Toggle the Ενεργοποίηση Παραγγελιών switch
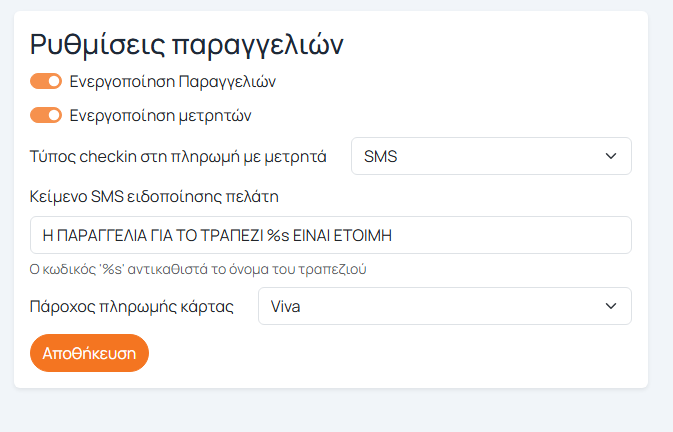Viewport: 673px width, 432px height. tap(46, 81)
